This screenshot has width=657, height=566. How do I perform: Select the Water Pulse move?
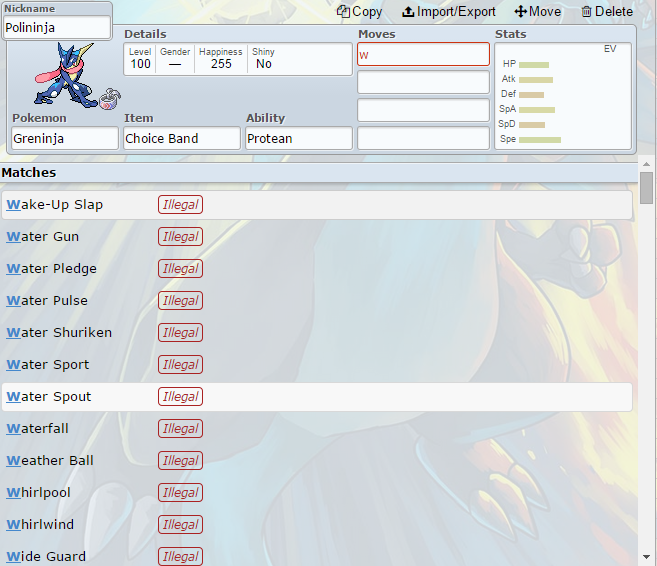click(x=317, y=301)
